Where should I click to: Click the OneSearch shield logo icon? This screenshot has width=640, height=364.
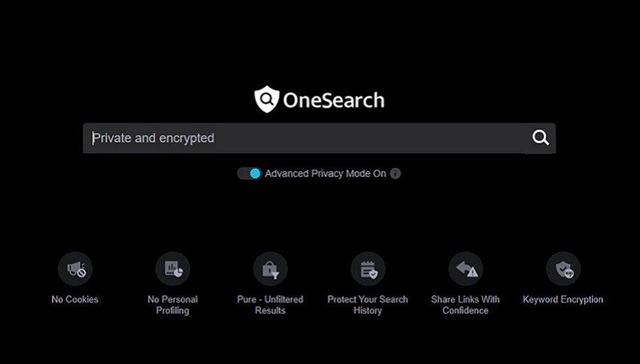[x=267, y=99]
